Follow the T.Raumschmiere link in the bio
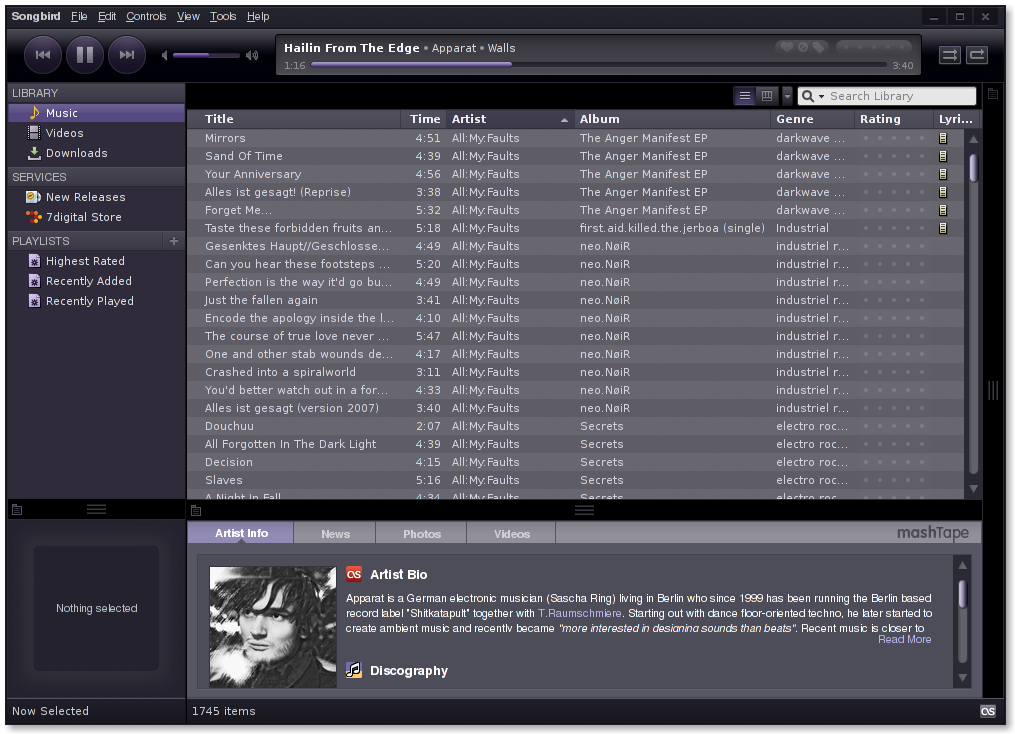The width and height of the screenshot is (1015, 734). (580, 613)
